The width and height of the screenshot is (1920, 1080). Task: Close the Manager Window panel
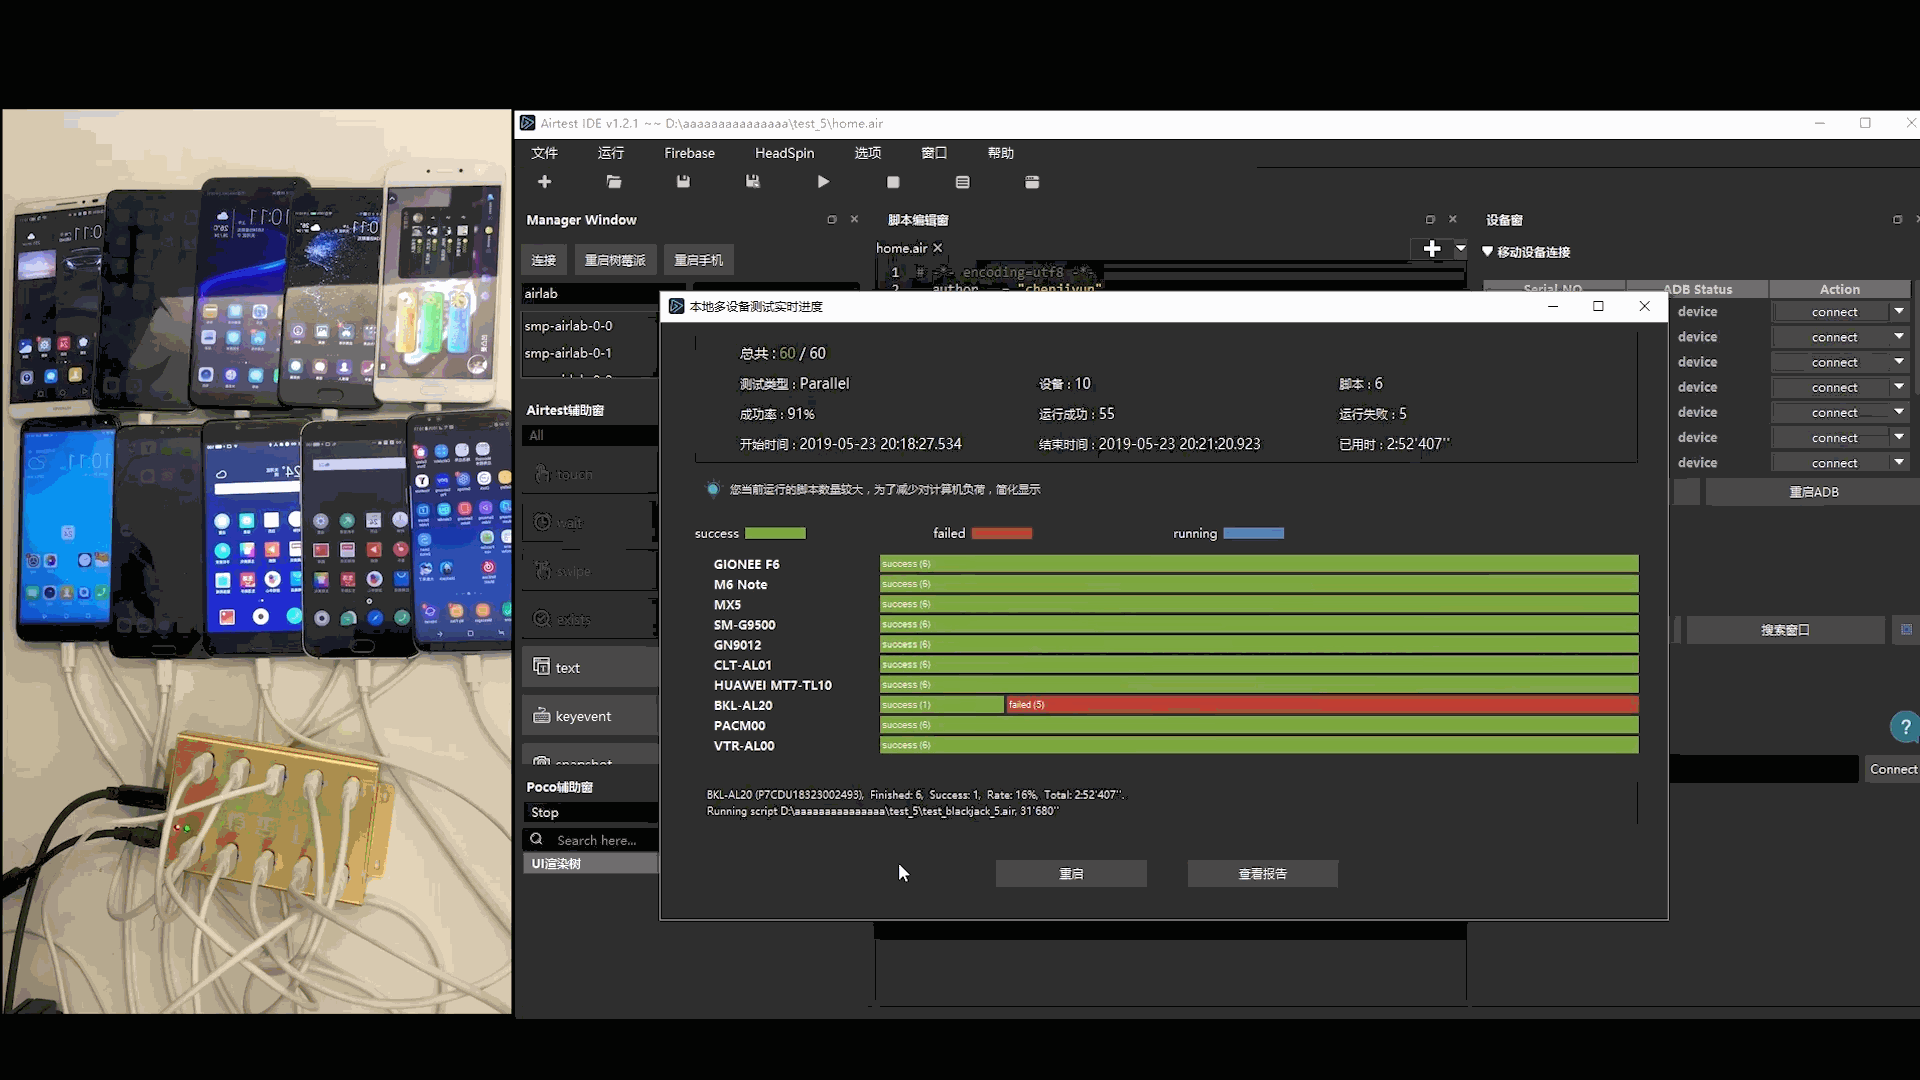coord(854,220)
